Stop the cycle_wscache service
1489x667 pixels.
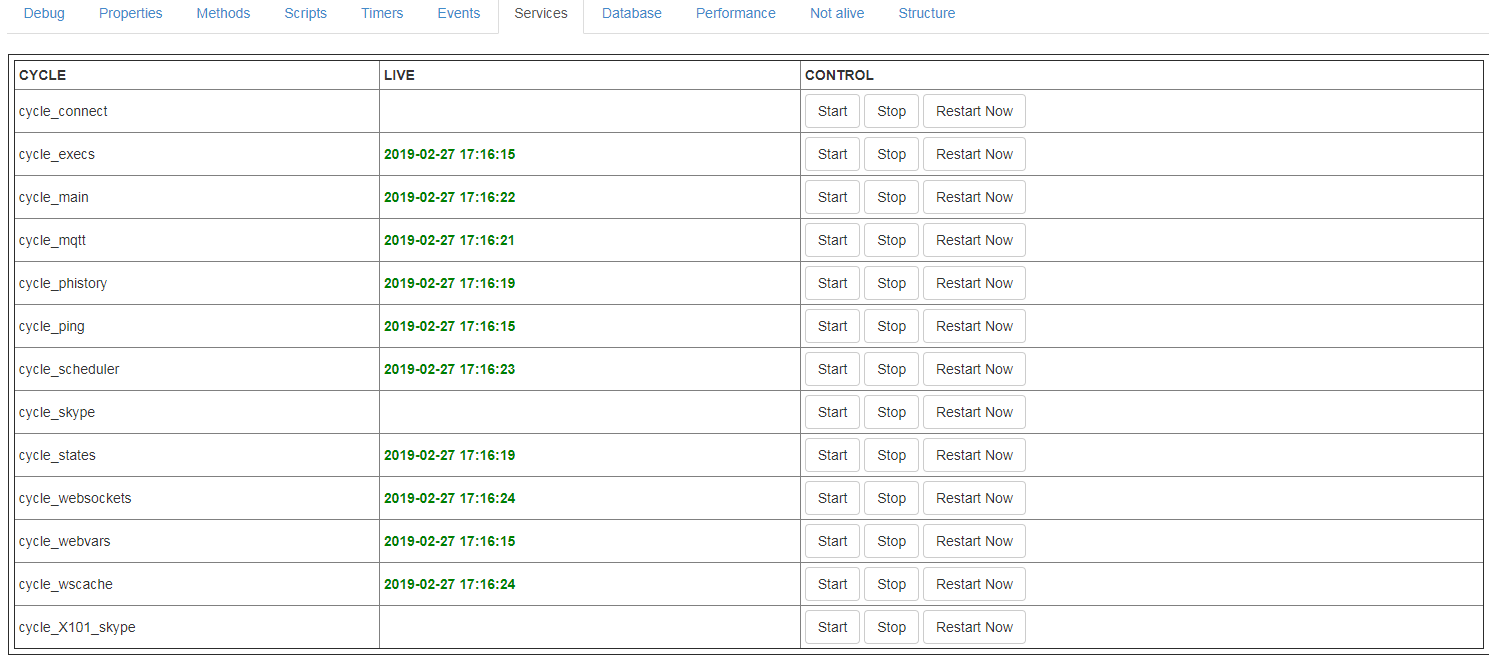point(891,584)
